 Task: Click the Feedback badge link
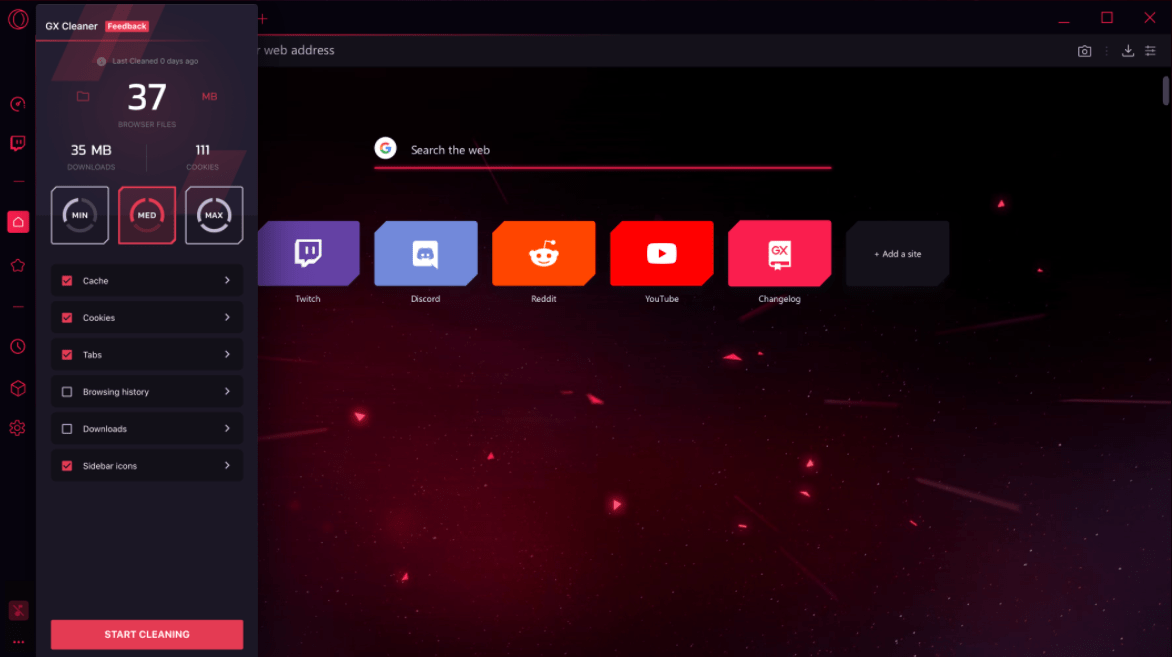[x=127, y=26]
